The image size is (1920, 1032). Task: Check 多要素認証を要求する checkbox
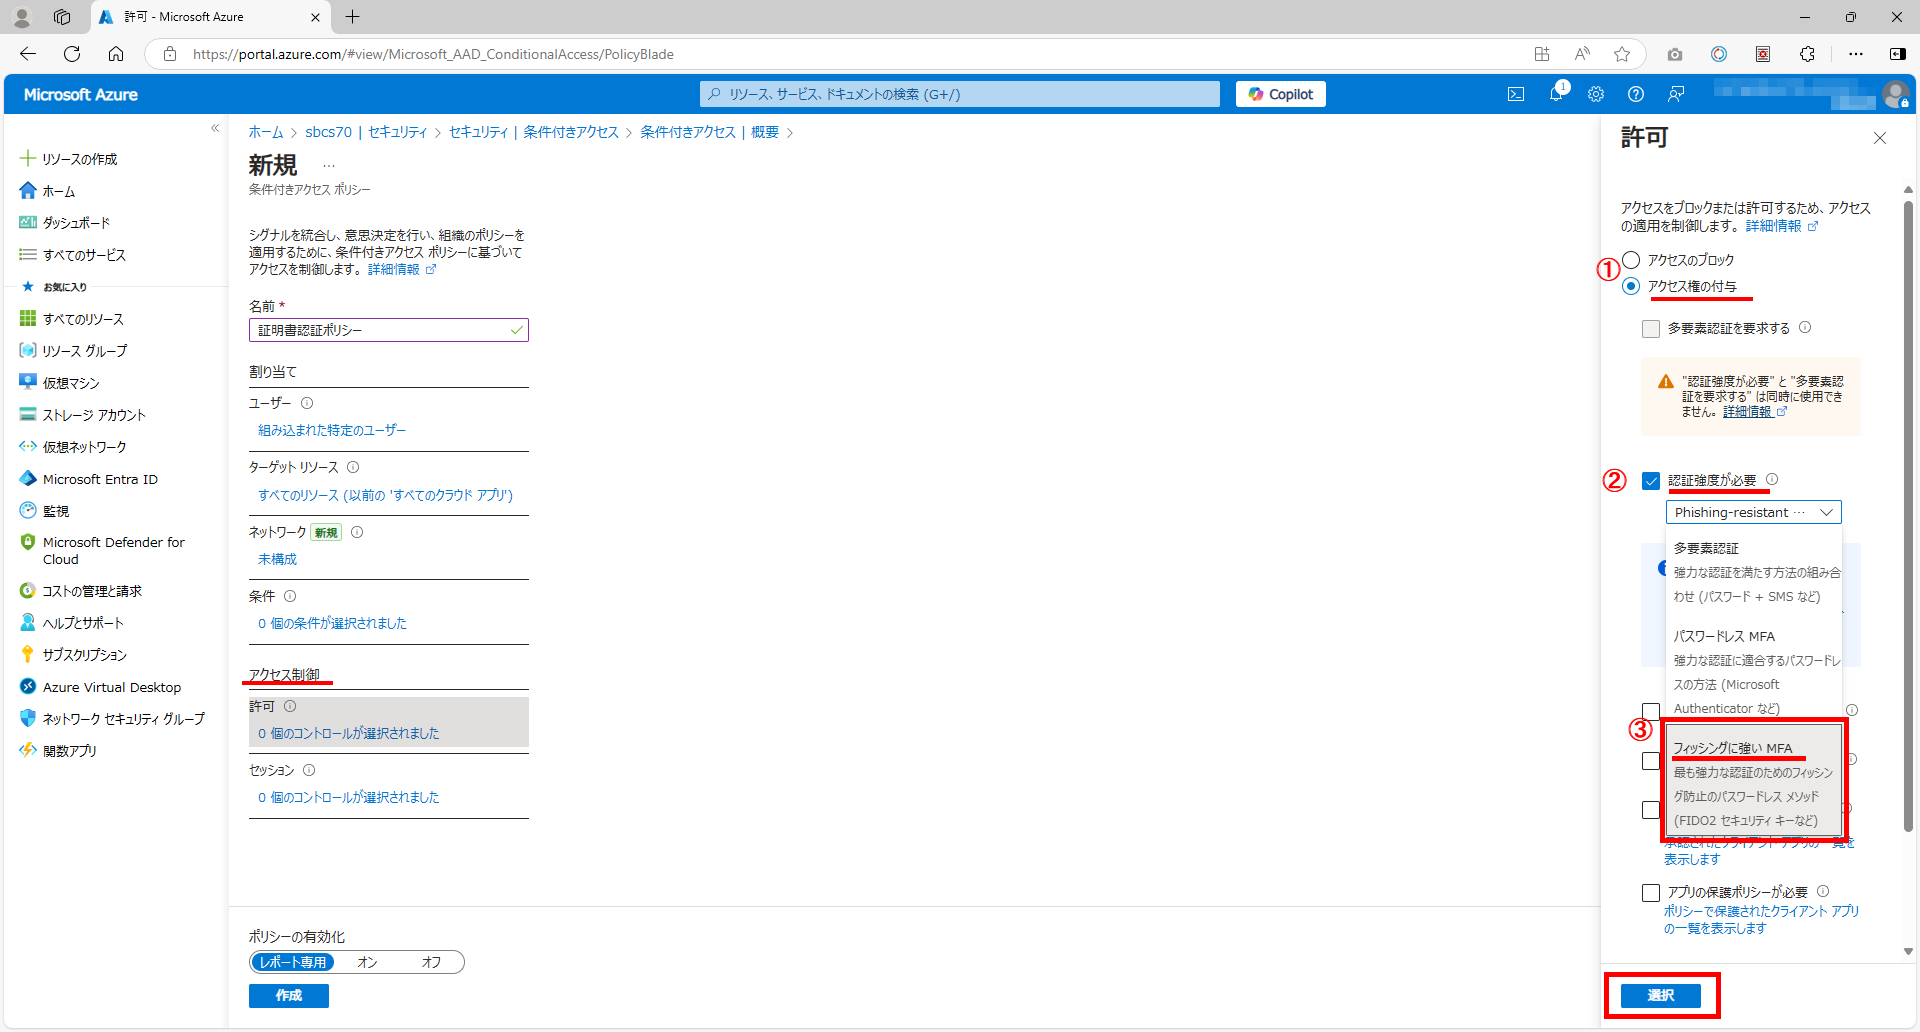(1651, 329)
